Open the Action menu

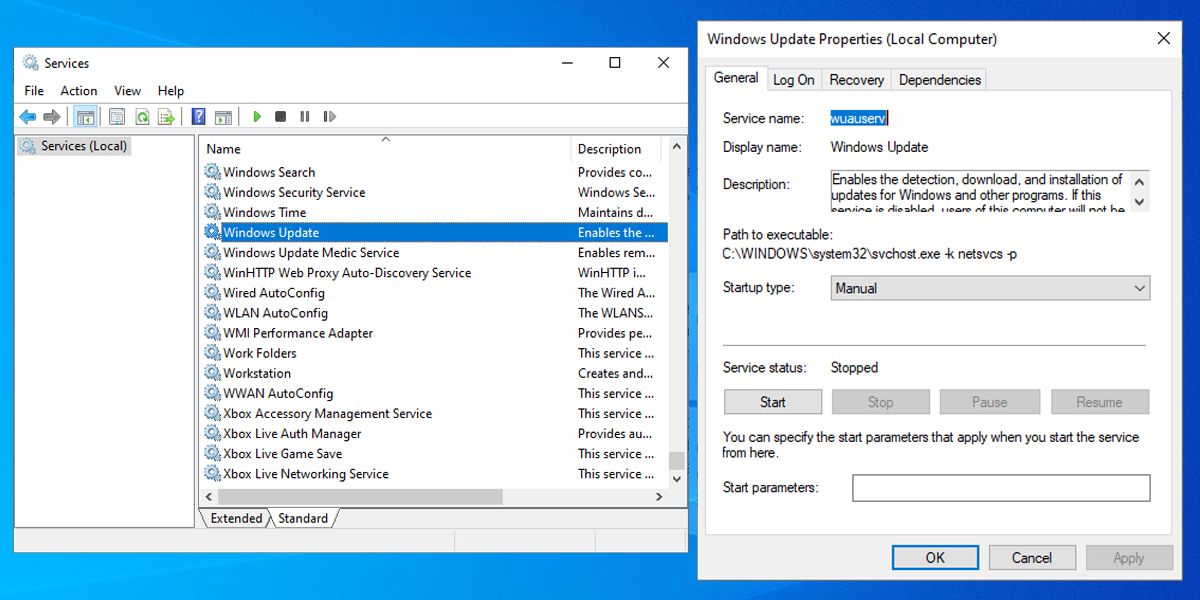coord(78,90)
